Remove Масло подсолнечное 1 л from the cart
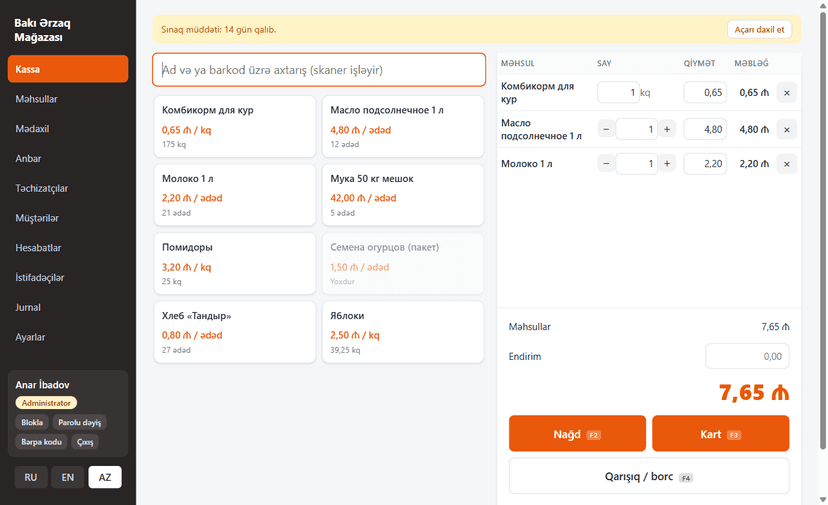 [x=786, y=129]
